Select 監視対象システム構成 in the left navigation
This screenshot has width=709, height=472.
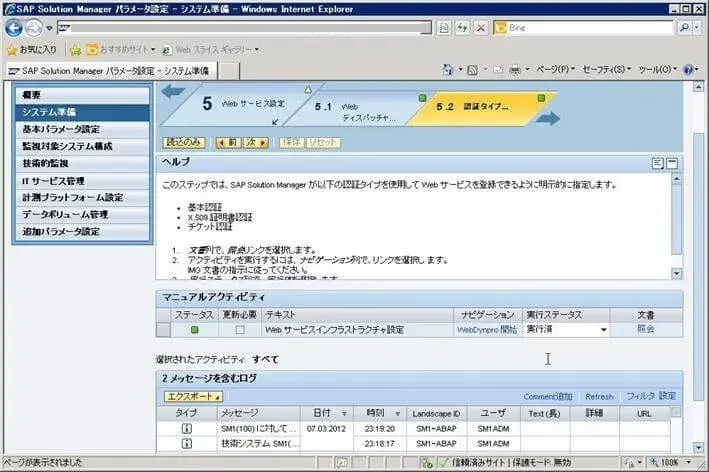82,146
